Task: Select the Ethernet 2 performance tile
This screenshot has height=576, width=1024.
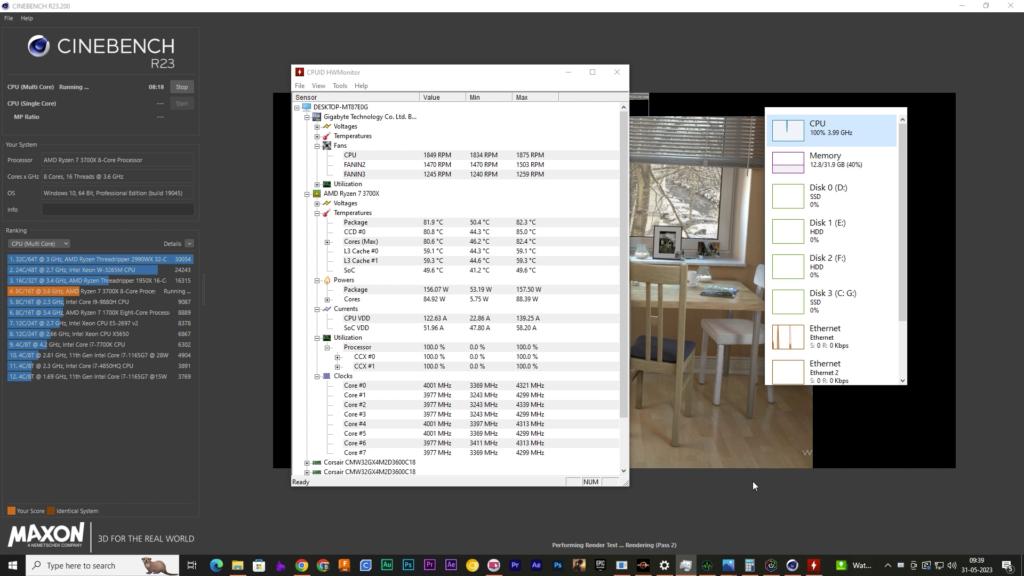Action: coord(833,372)
